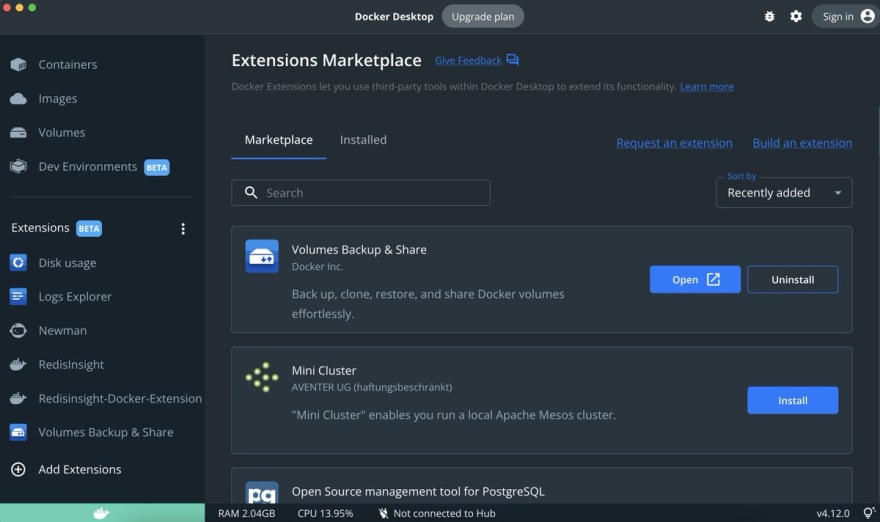The height and width of the screenshot is (522, 880).
Task: Open the Newman extension icon
Action: click(x=18, y=331)
